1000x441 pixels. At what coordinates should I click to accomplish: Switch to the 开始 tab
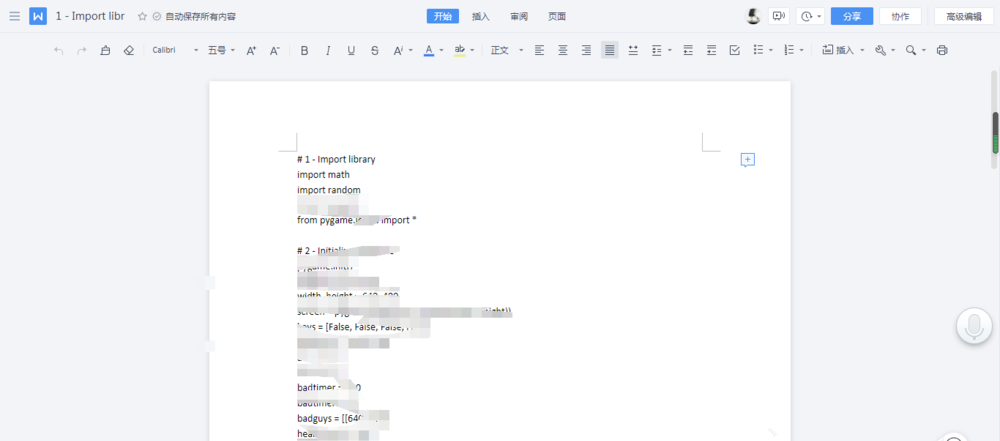click(443, 17)
